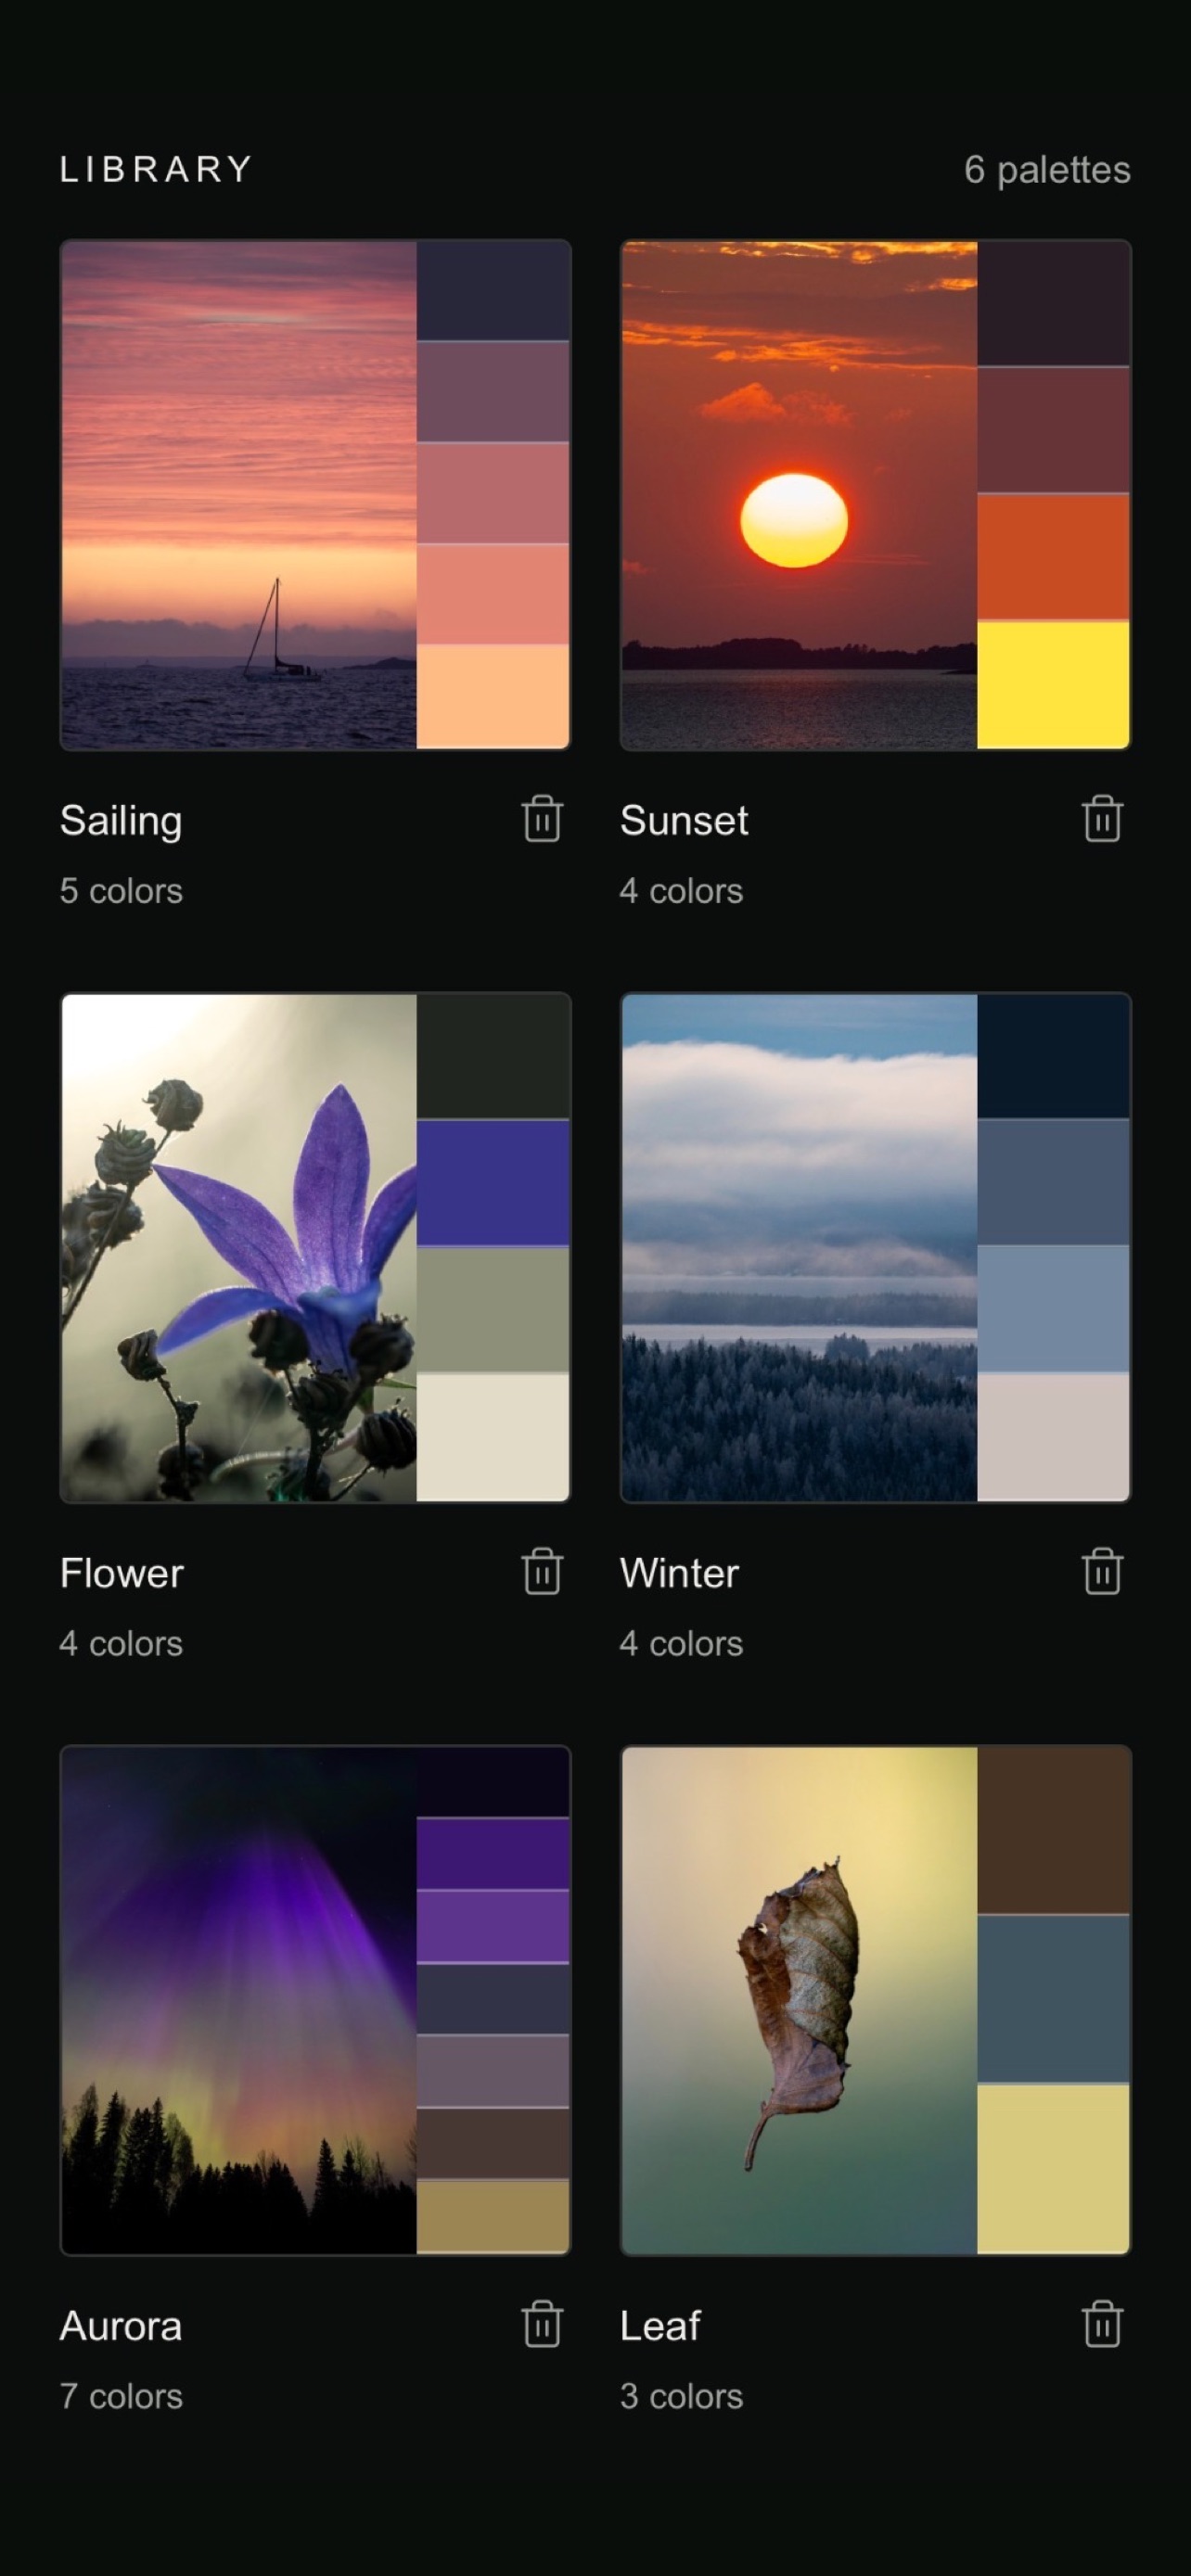The height and width of the screenshot is (2576, 1191).
Task: Choose the peach swatch in Sailing palette
Action: (x=493, y=697)
